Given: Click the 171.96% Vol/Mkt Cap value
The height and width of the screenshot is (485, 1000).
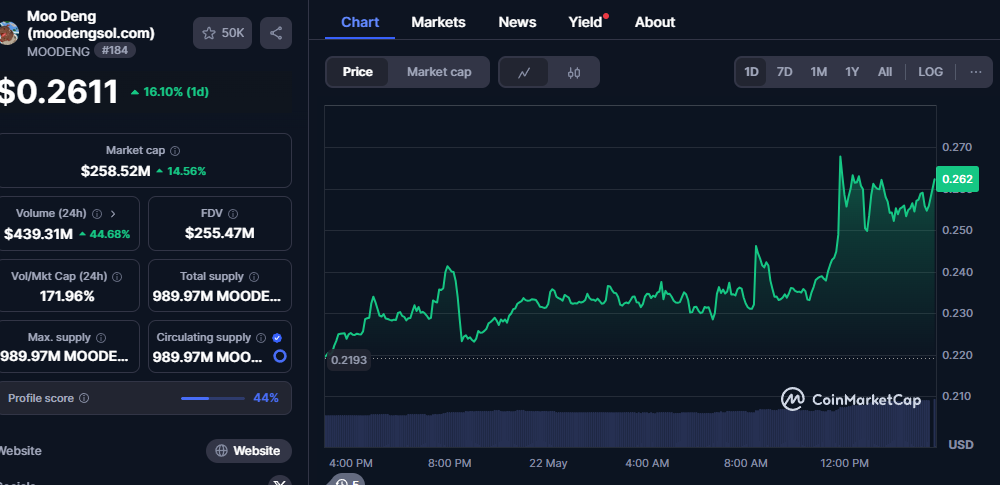Looking at the screenshot, I should pos(69,296).
